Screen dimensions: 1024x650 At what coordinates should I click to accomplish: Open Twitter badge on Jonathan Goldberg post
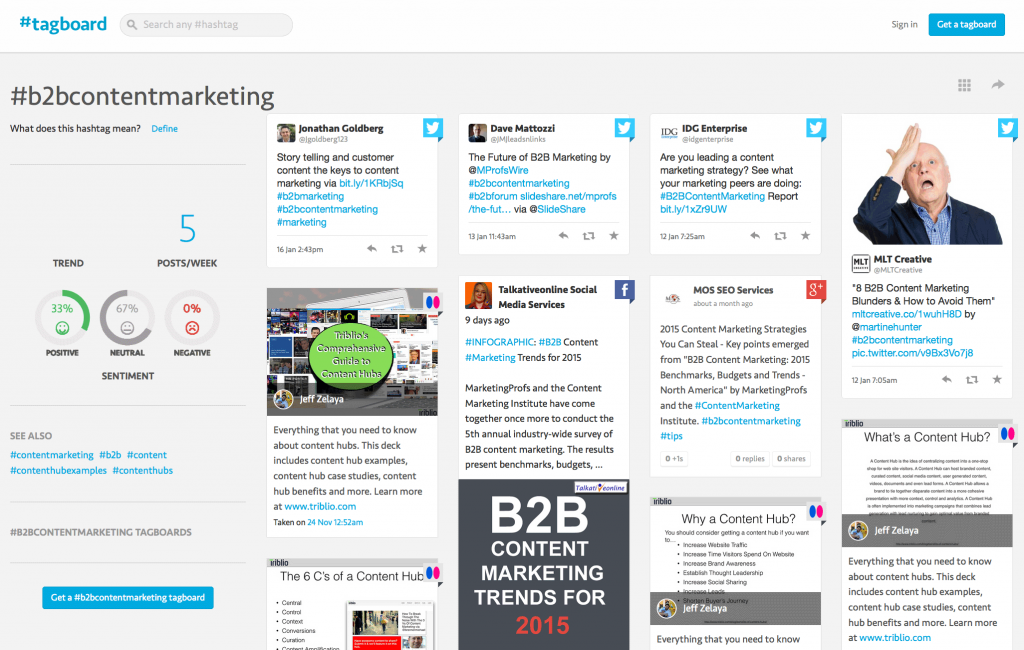pos(432,129)
